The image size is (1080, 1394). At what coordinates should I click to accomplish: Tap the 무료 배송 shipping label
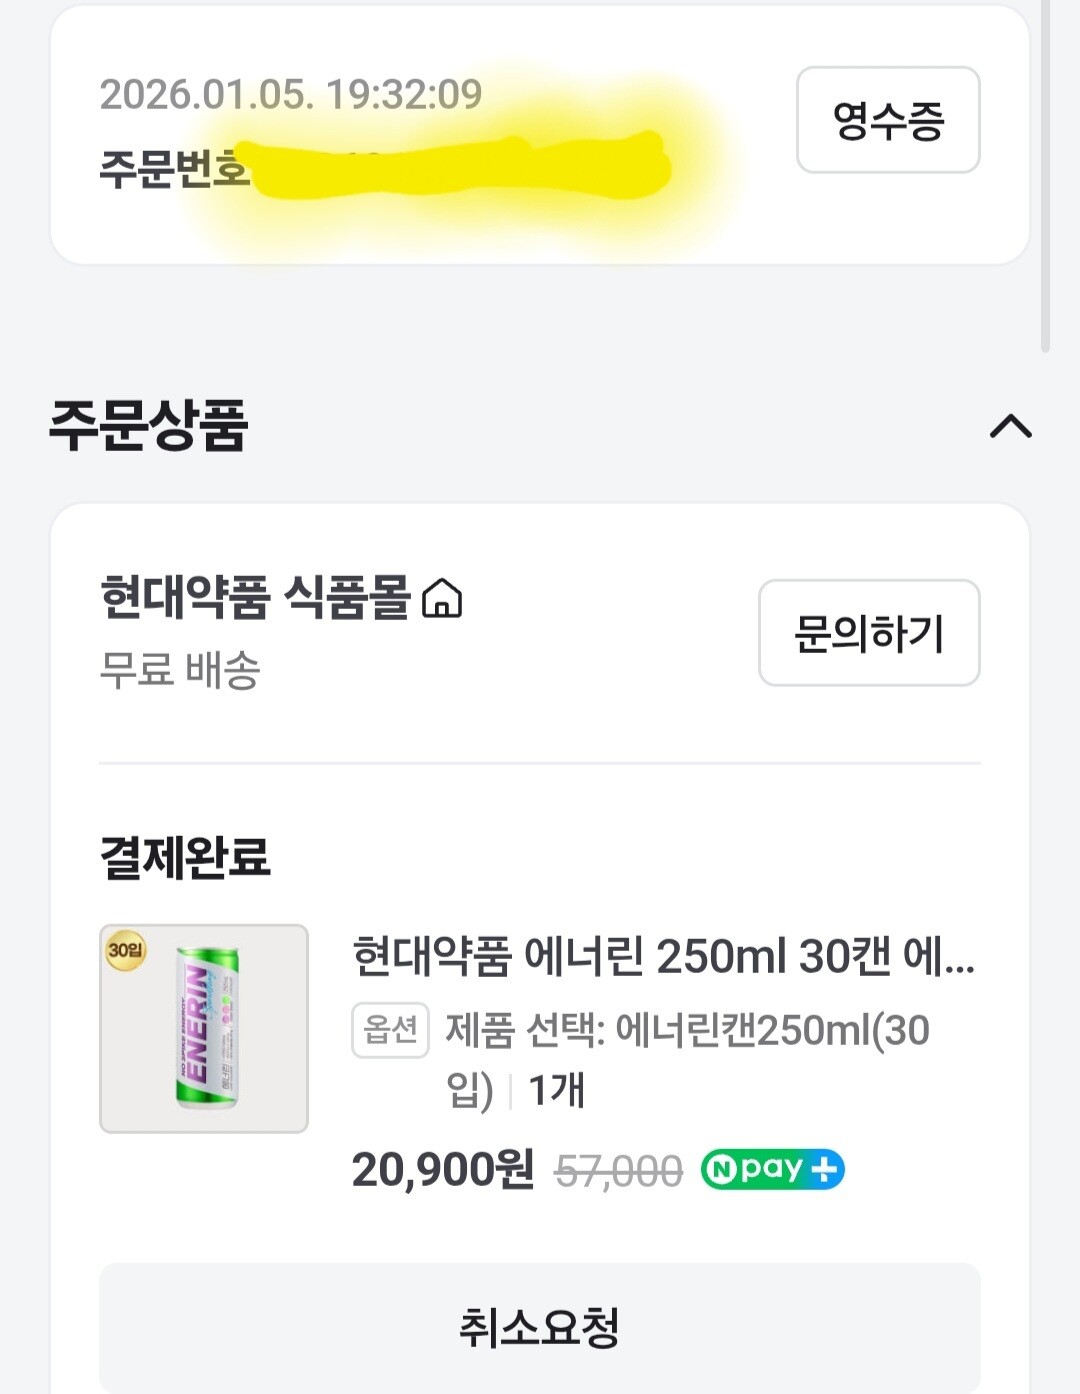coord(180,669)
